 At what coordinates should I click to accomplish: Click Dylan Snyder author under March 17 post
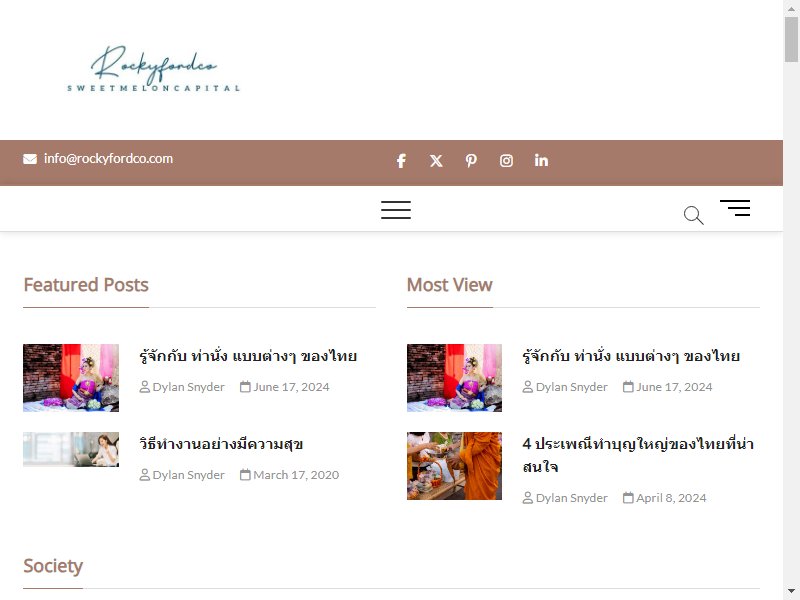click(x=188, y=475)
